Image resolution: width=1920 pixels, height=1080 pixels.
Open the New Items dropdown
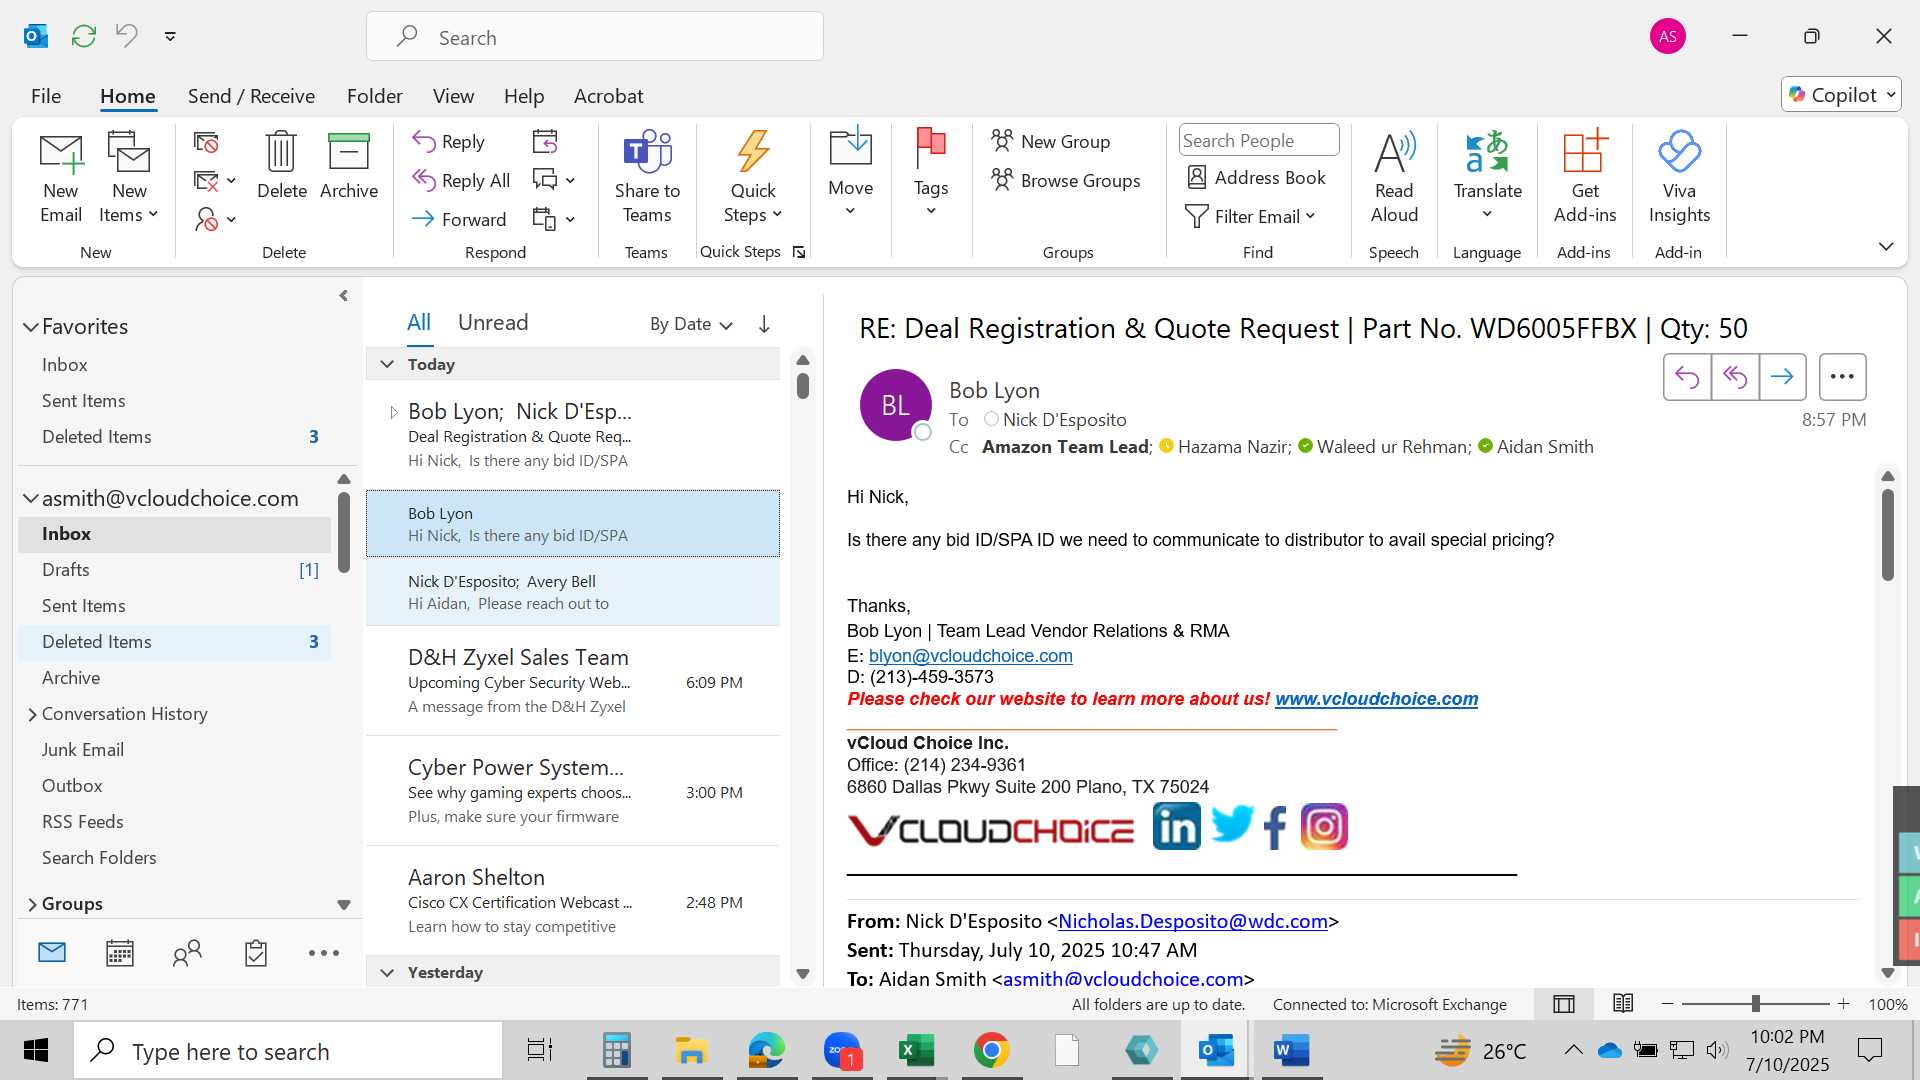tap(129, 178)
